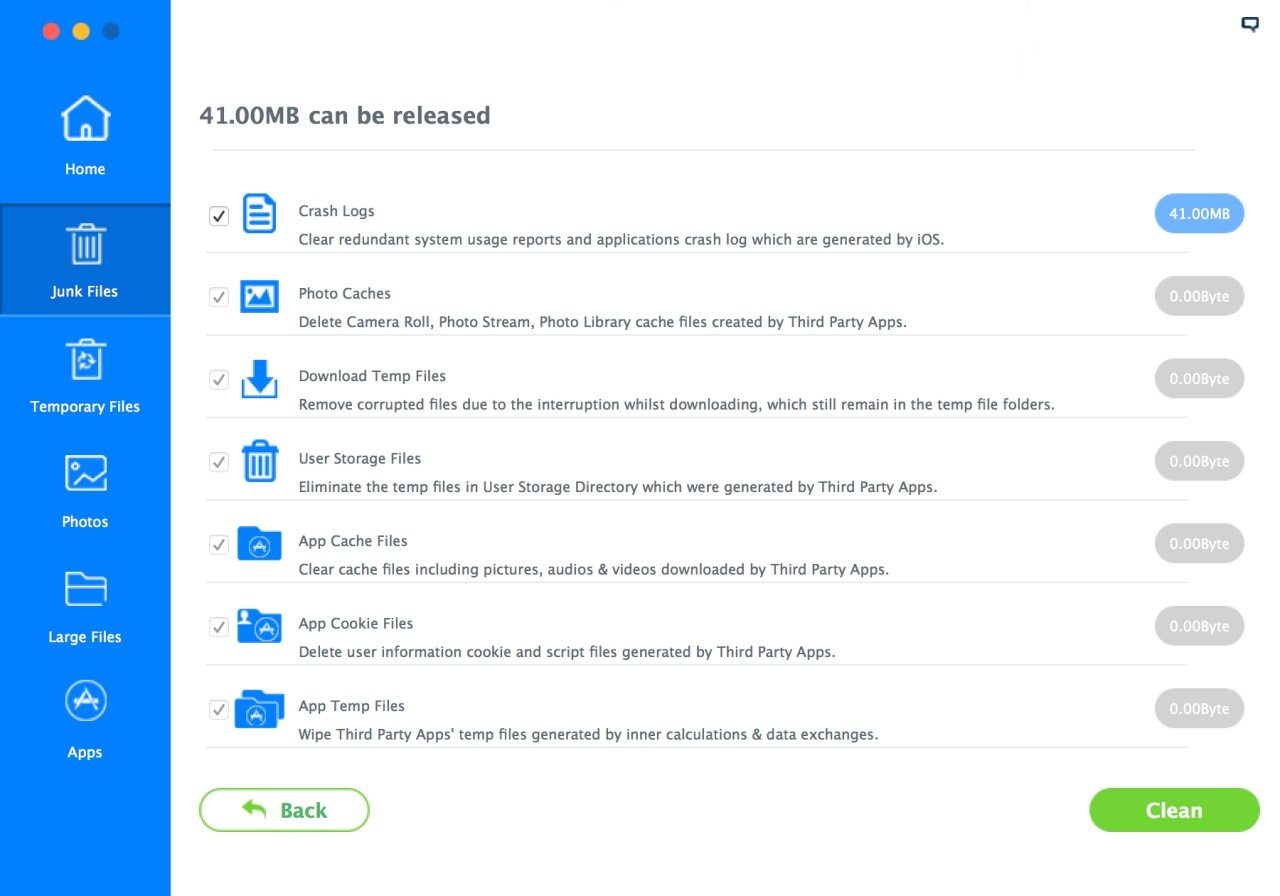The width and height of the screenshot is (1280, 896).
Task: Click the red close window button
Action: [x=51, y=31]
